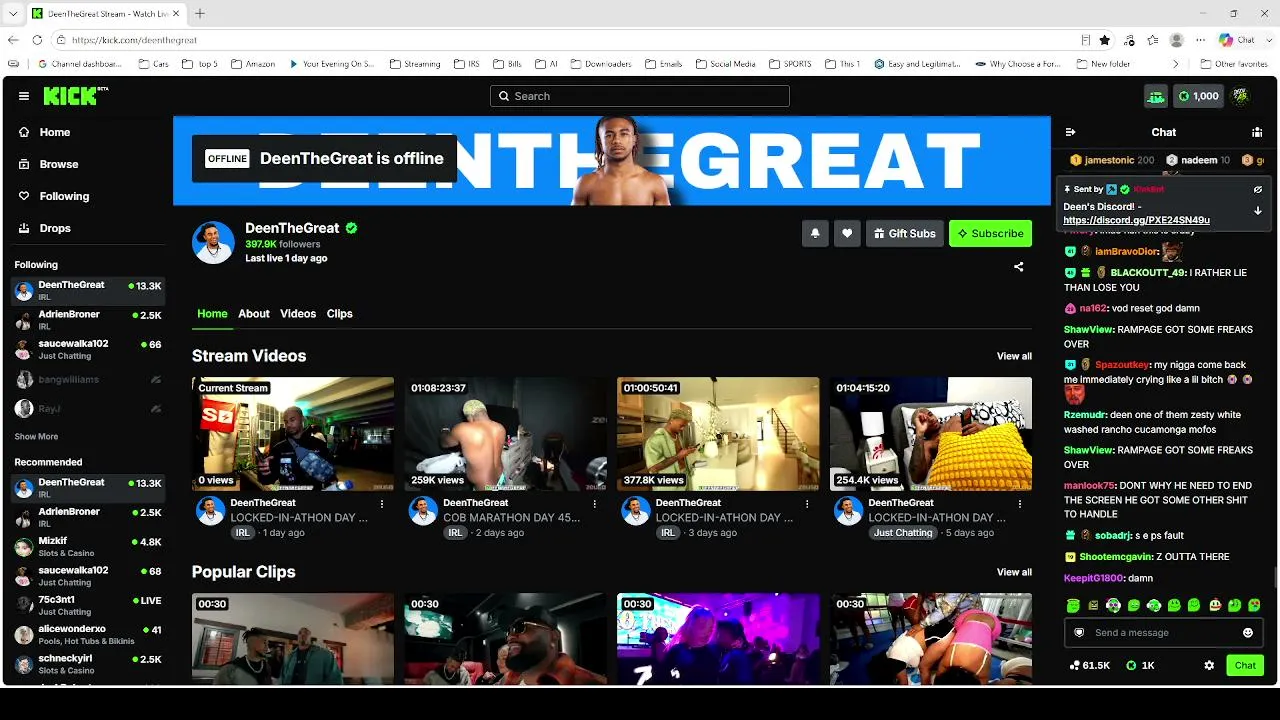The height and width of the screenshot is (720, 1280).
Task: Open the browser favorites list icon
Action: click(1153, 40)
